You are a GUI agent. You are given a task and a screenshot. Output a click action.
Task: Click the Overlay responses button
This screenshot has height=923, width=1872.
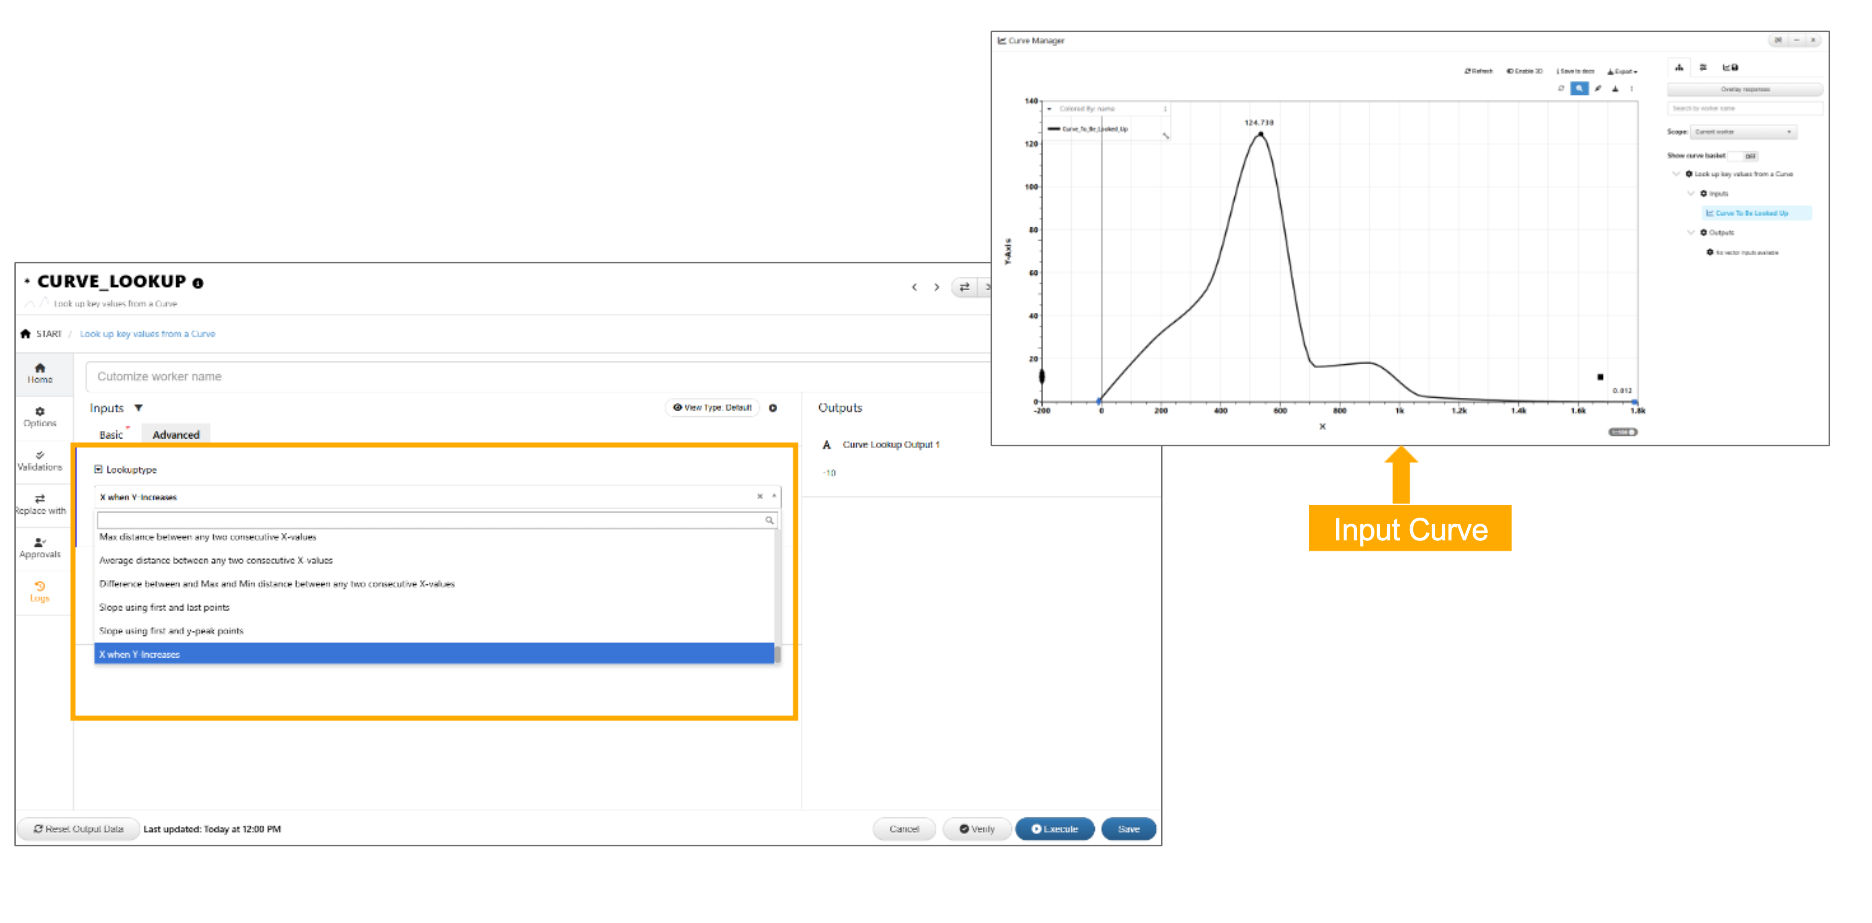pos(1744,89)
